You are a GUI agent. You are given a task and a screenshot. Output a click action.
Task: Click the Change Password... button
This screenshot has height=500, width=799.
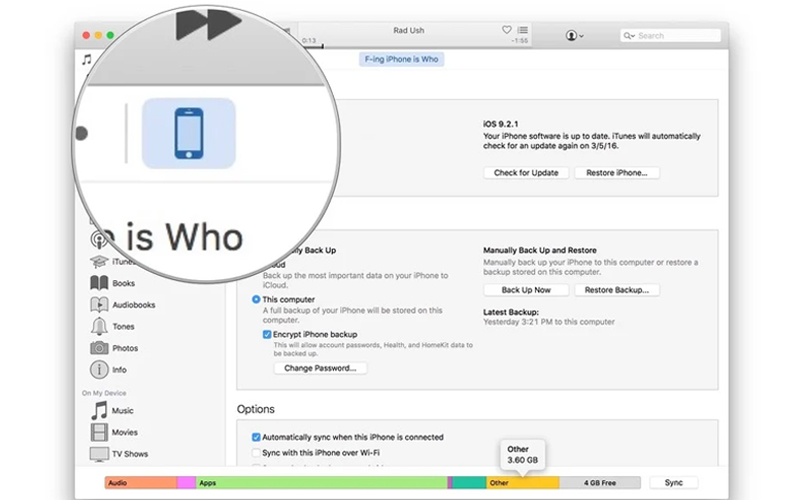click(x=320, y=368)
